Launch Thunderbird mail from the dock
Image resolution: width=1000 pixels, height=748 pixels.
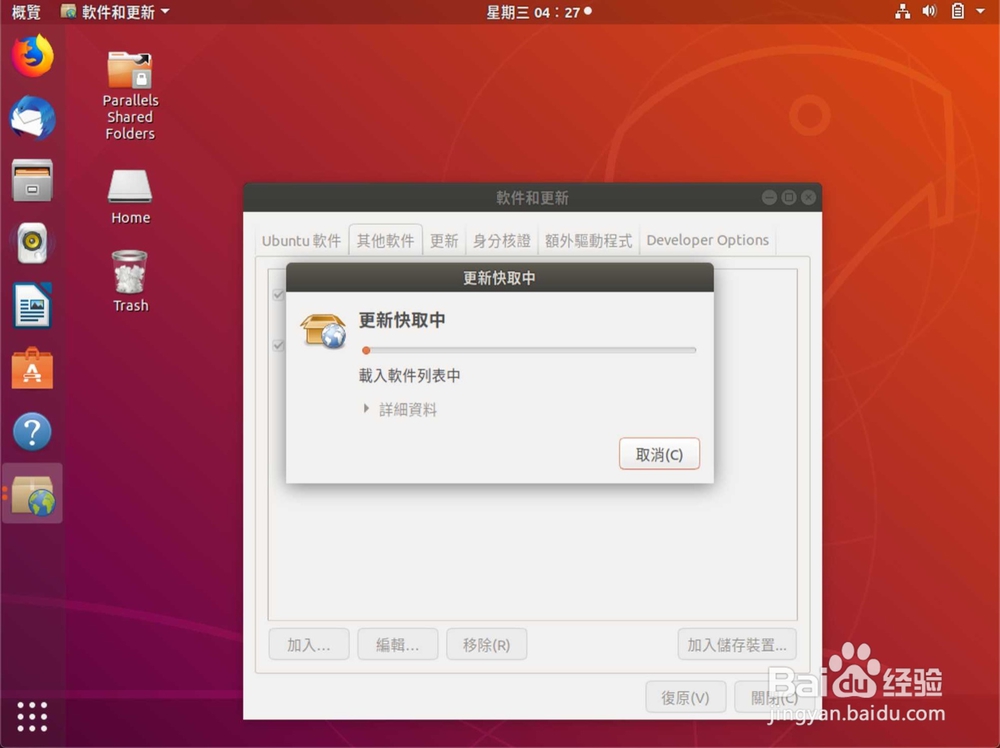click(31, 118)
